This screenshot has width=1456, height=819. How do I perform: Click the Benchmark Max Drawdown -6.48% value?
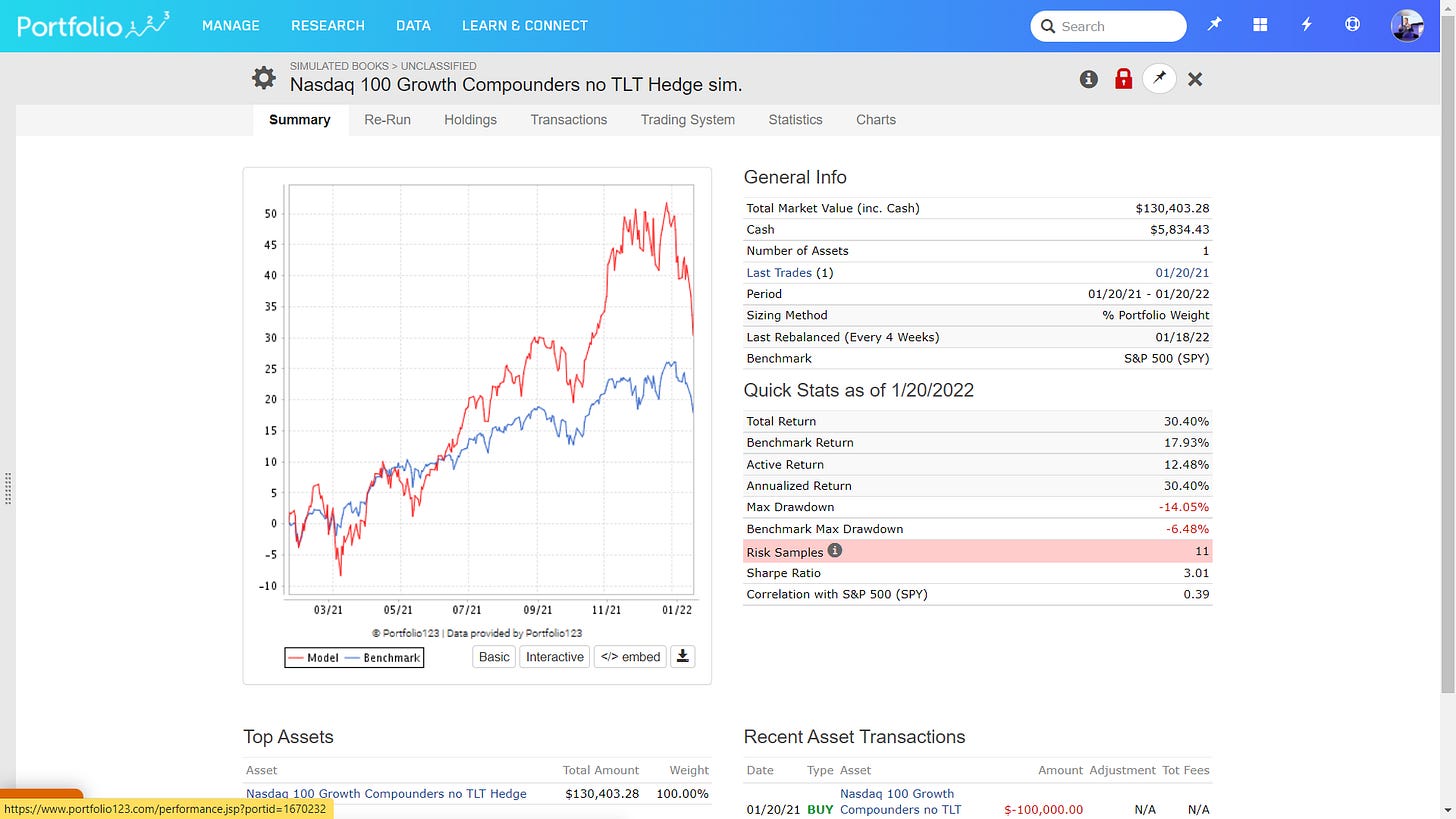coord(1188,528)
